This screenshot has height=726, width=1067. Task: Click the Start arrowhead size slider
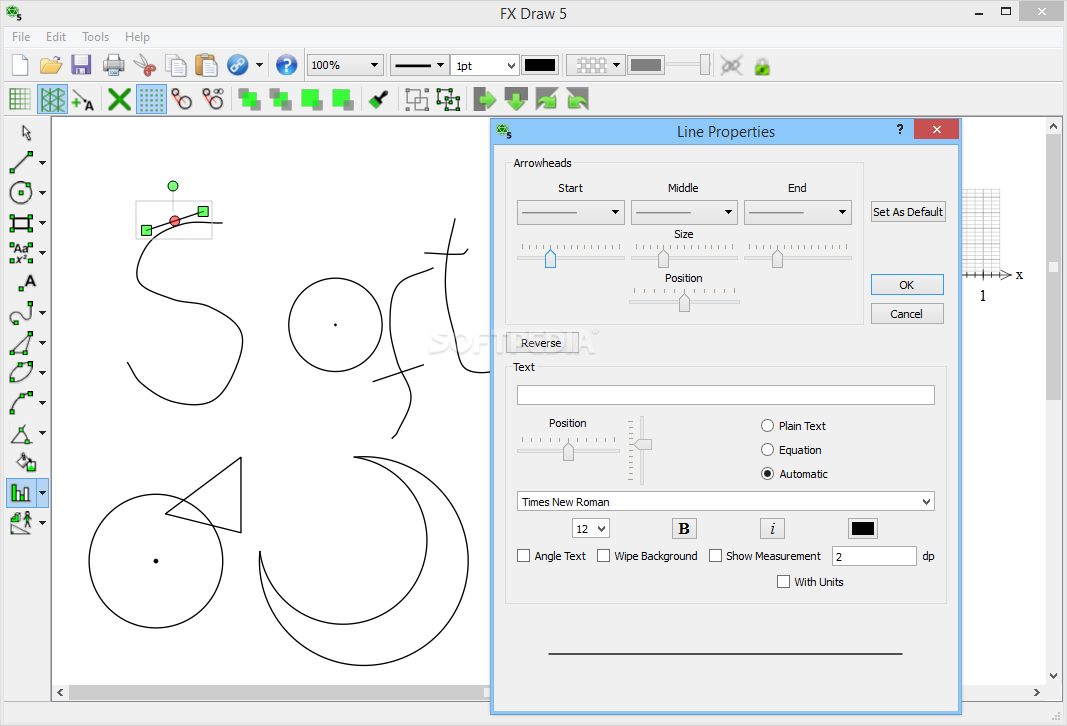click(x=550, y=258)
